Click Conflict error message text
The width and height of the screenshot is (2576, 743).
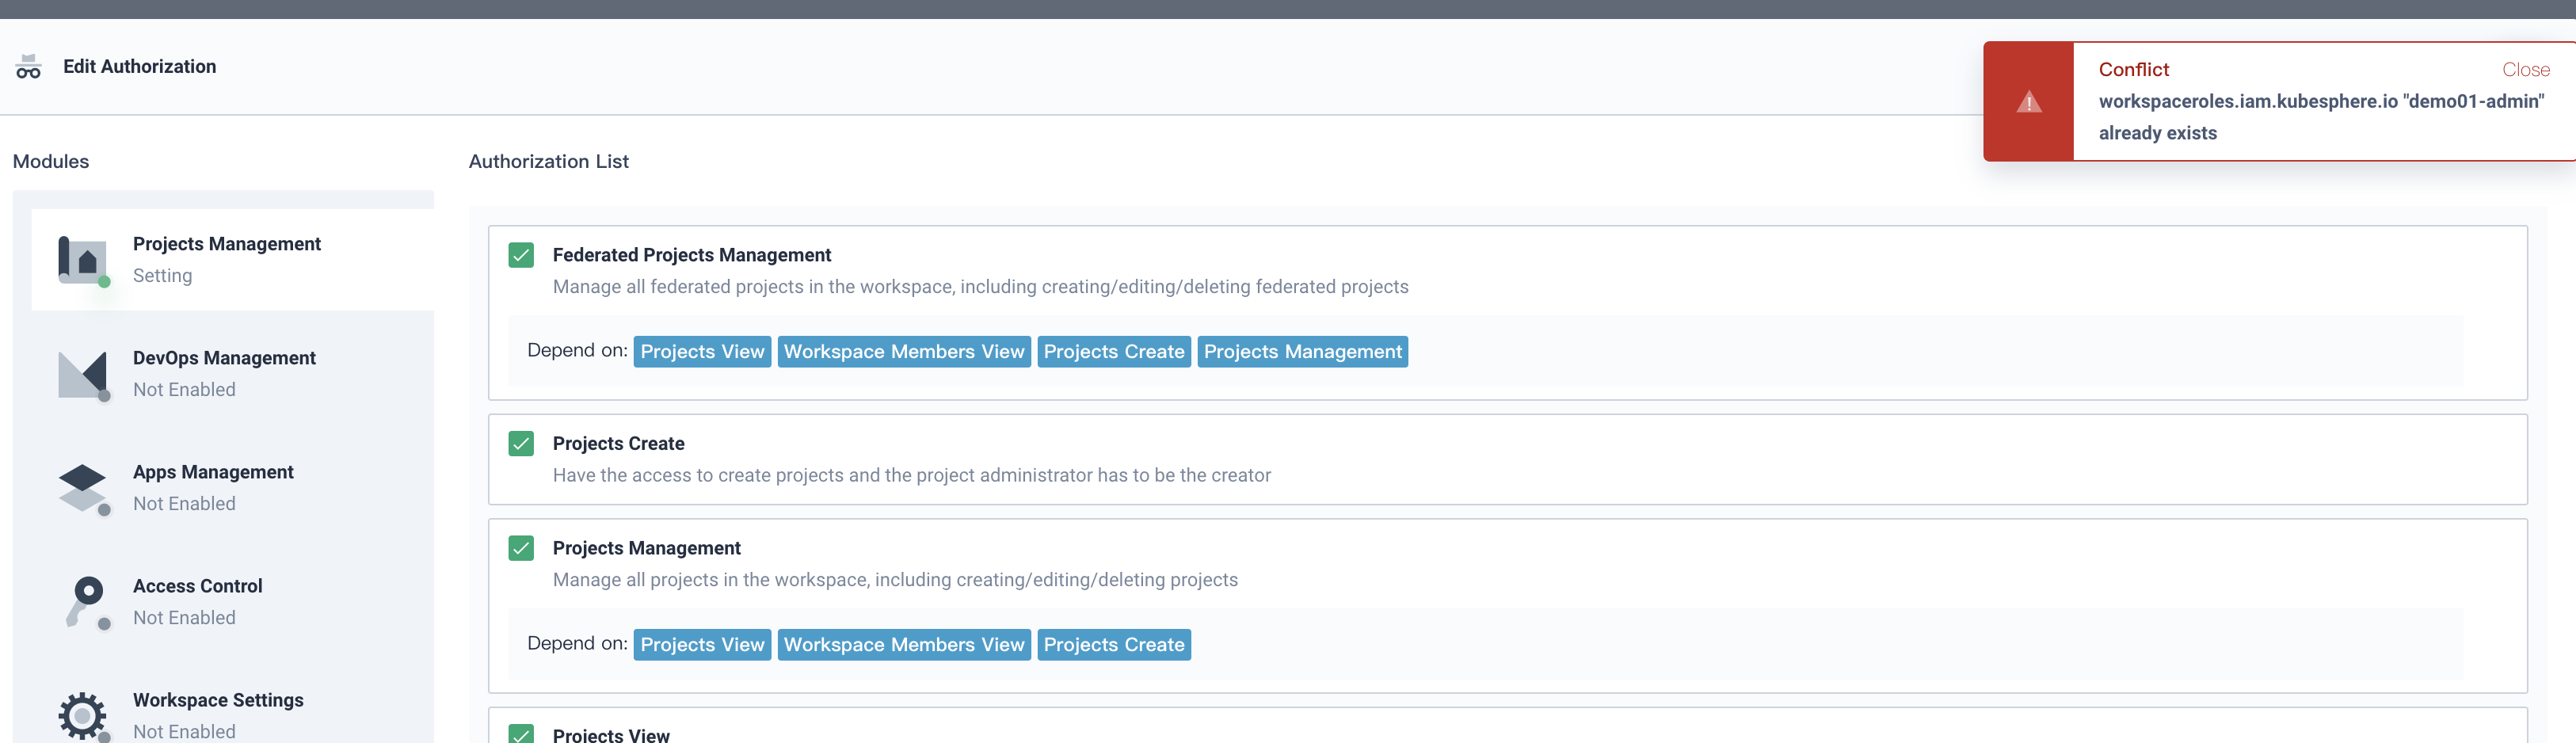click(x=2321, y=117)
